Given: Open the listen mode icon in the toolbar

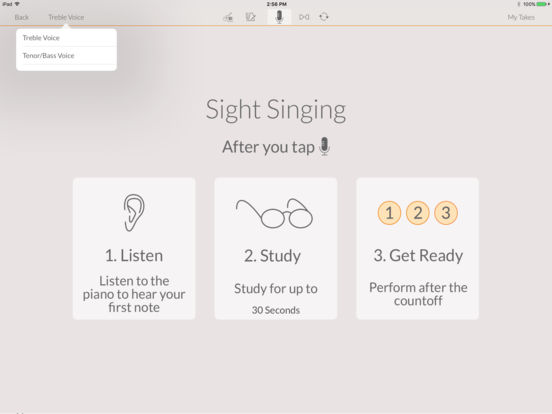Looking at the screenshot, I should (228, 17).
